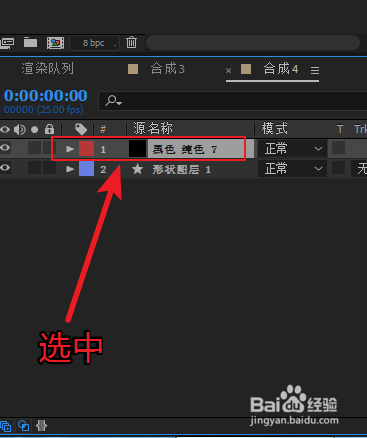367x438 pixels.
Task: Toggle preserve transparency for layer 2
Action: [x=338, y=168]
